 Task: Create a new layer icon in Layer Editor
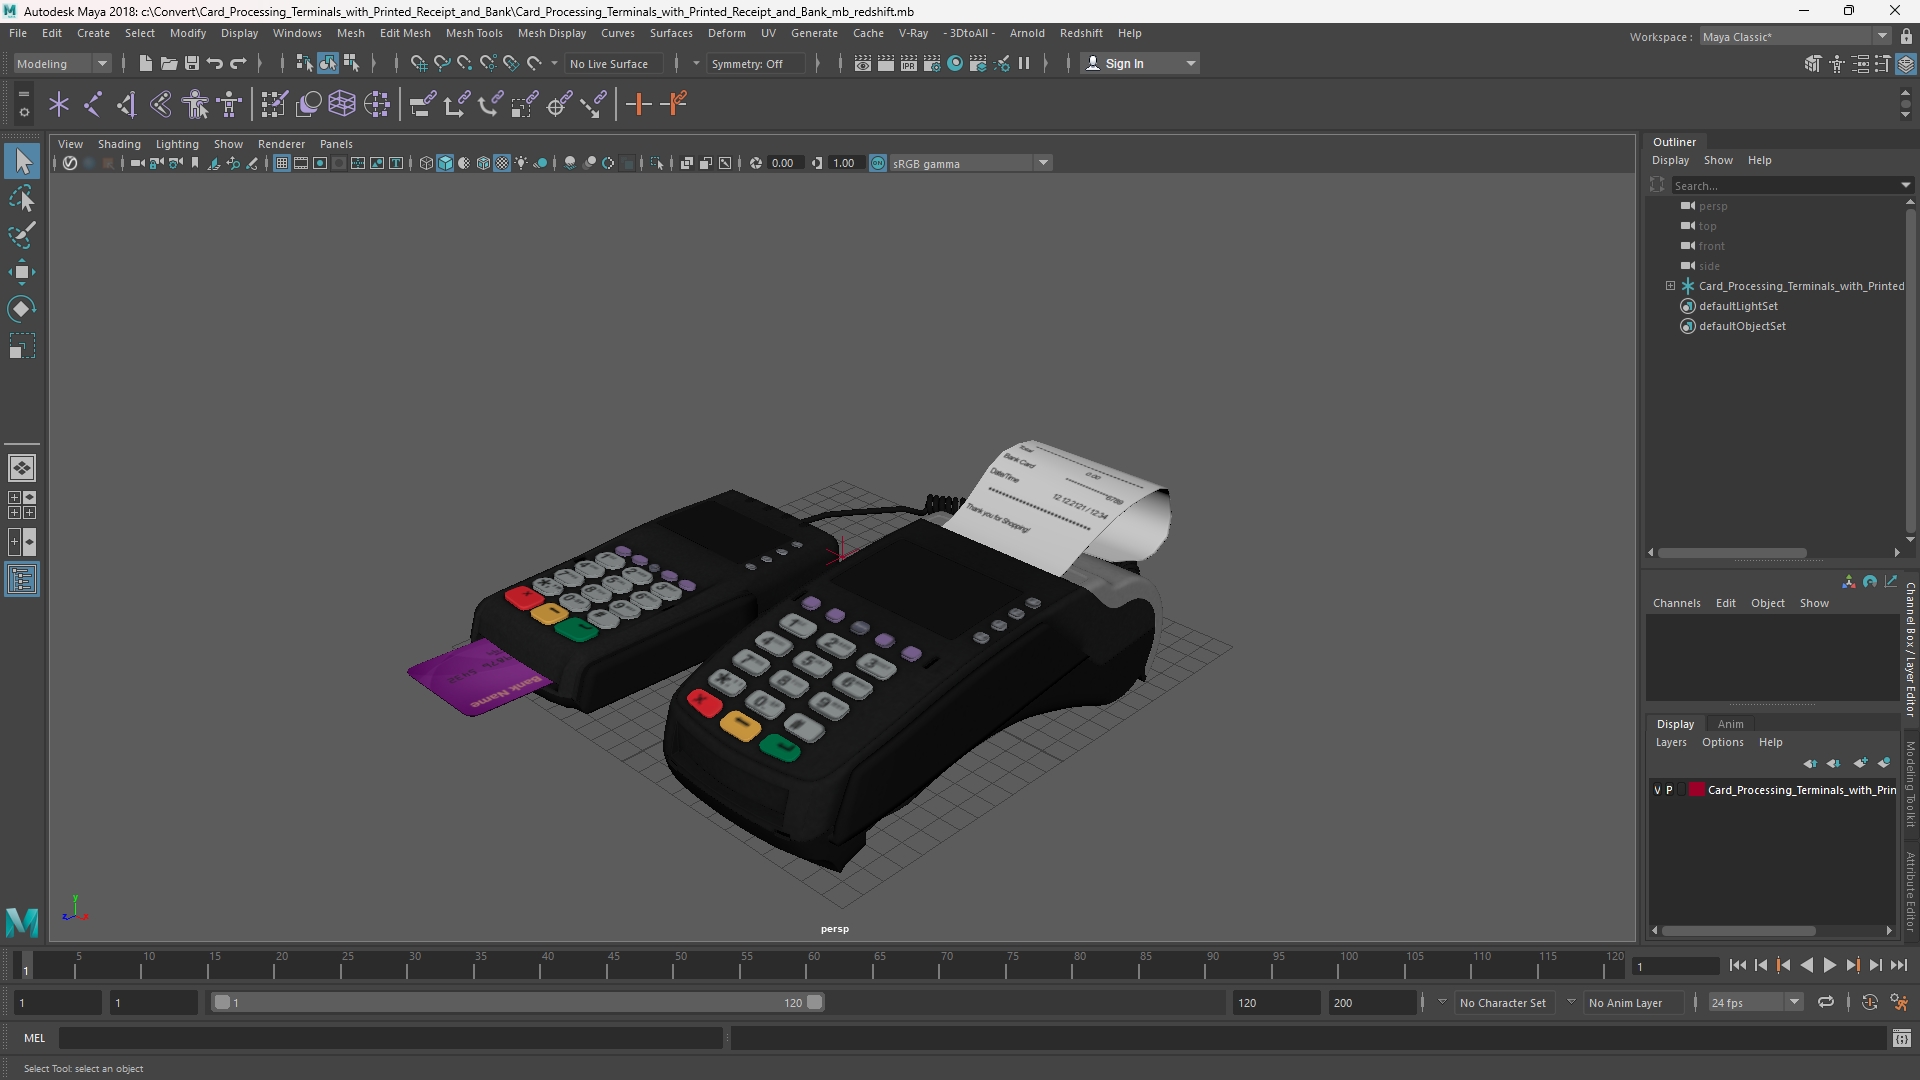1860,763
